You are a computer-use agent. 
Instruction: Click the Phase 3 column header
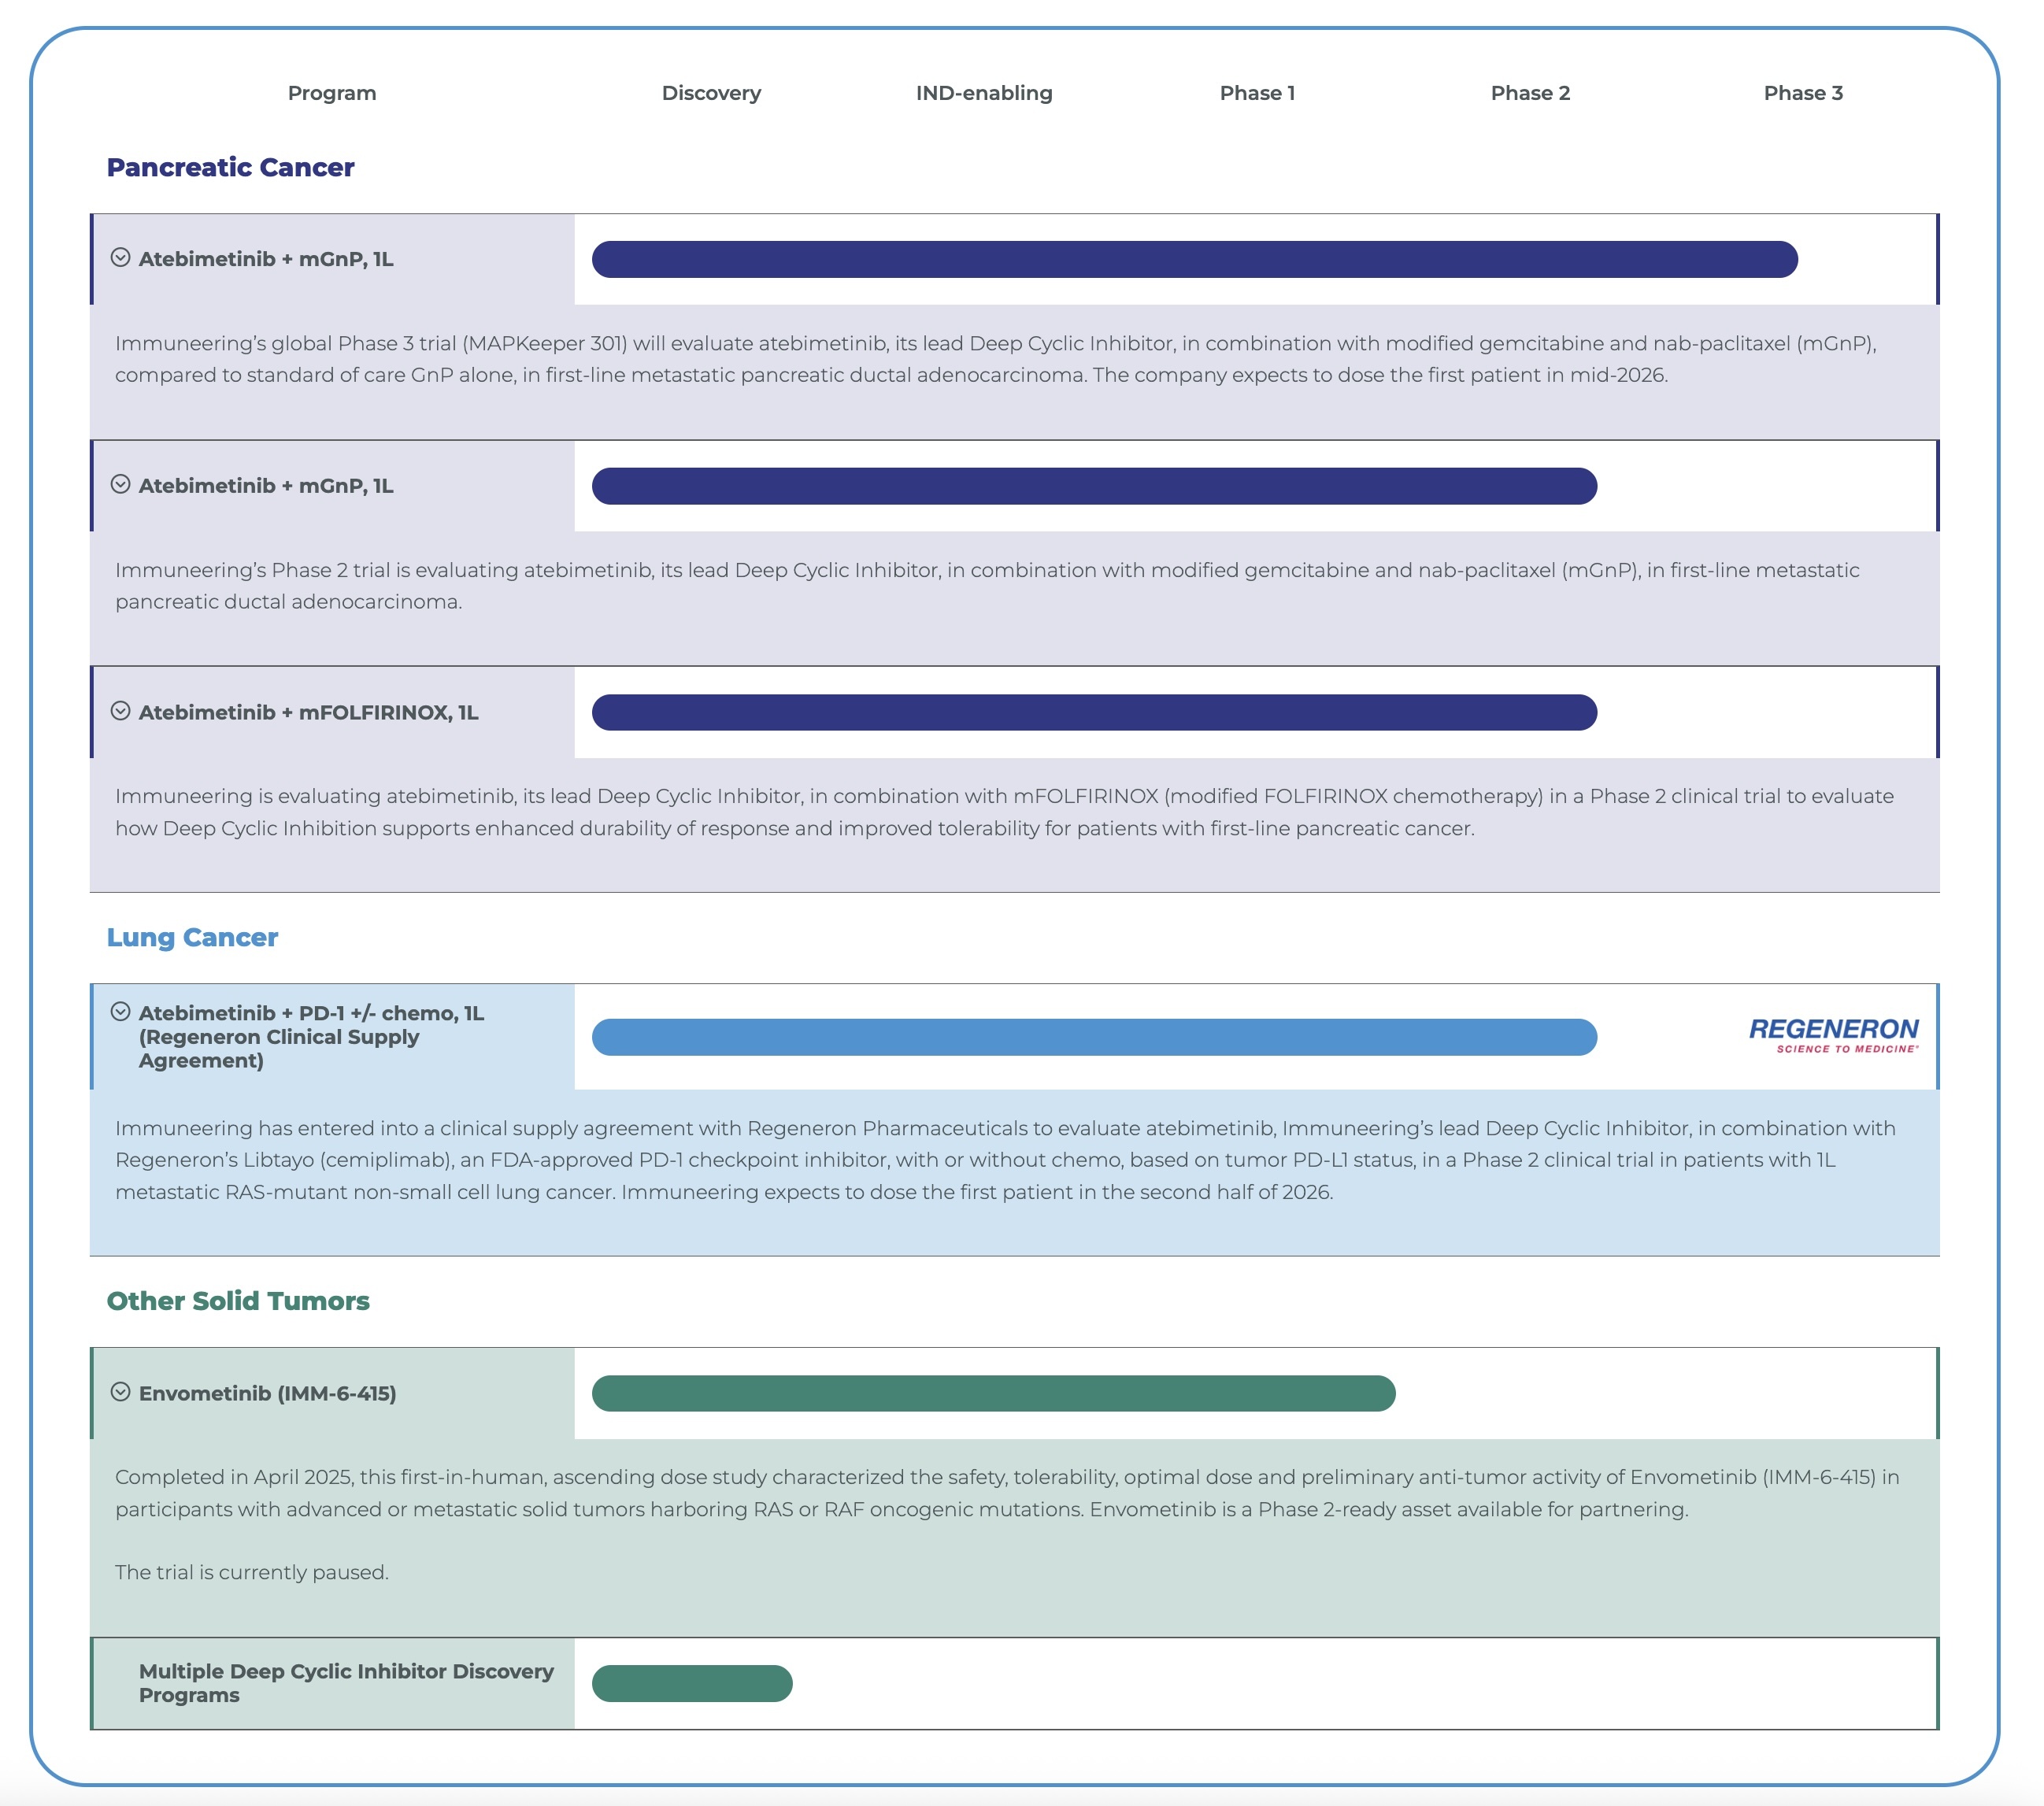(1802, 93)
